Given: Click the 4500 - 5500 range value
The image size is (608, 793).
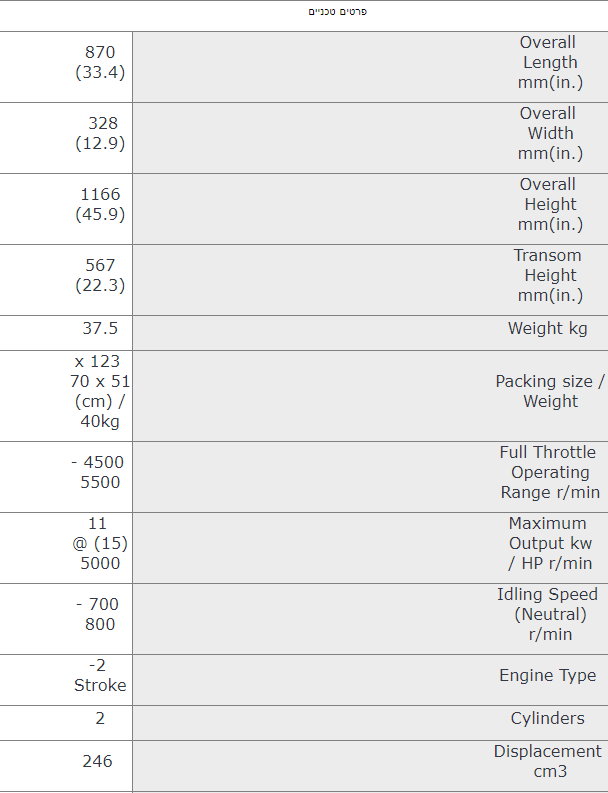Looking at the screenshot, I should pyautogui.click(x=98, y=472).
